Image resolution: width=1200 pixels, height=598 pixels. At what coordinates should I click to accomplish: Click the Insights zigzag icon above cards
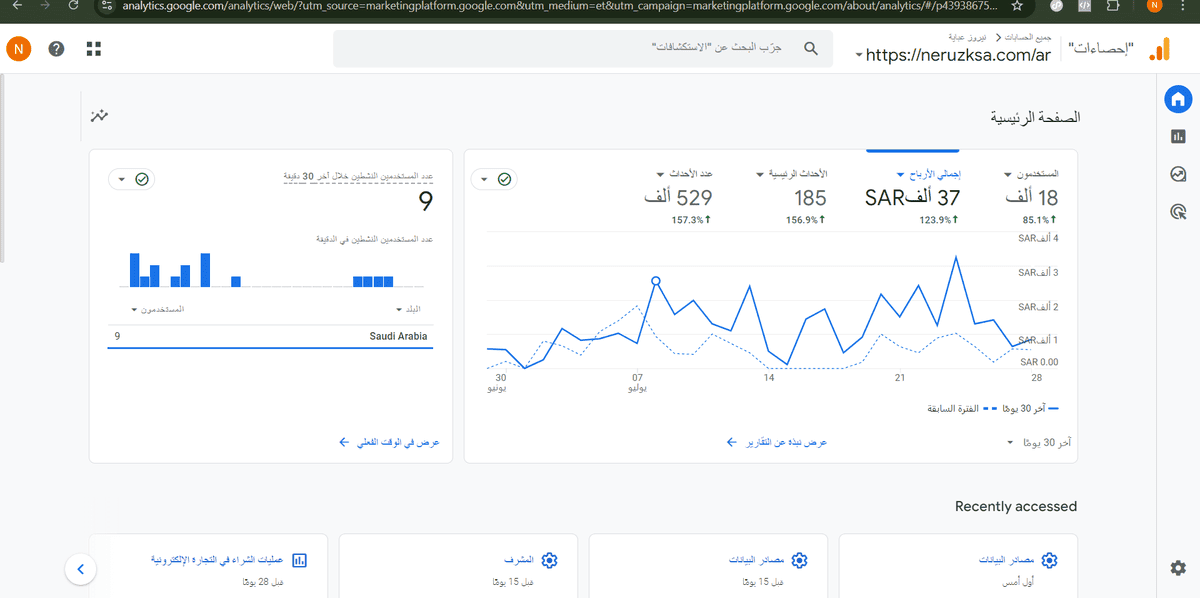coord(99,115)
